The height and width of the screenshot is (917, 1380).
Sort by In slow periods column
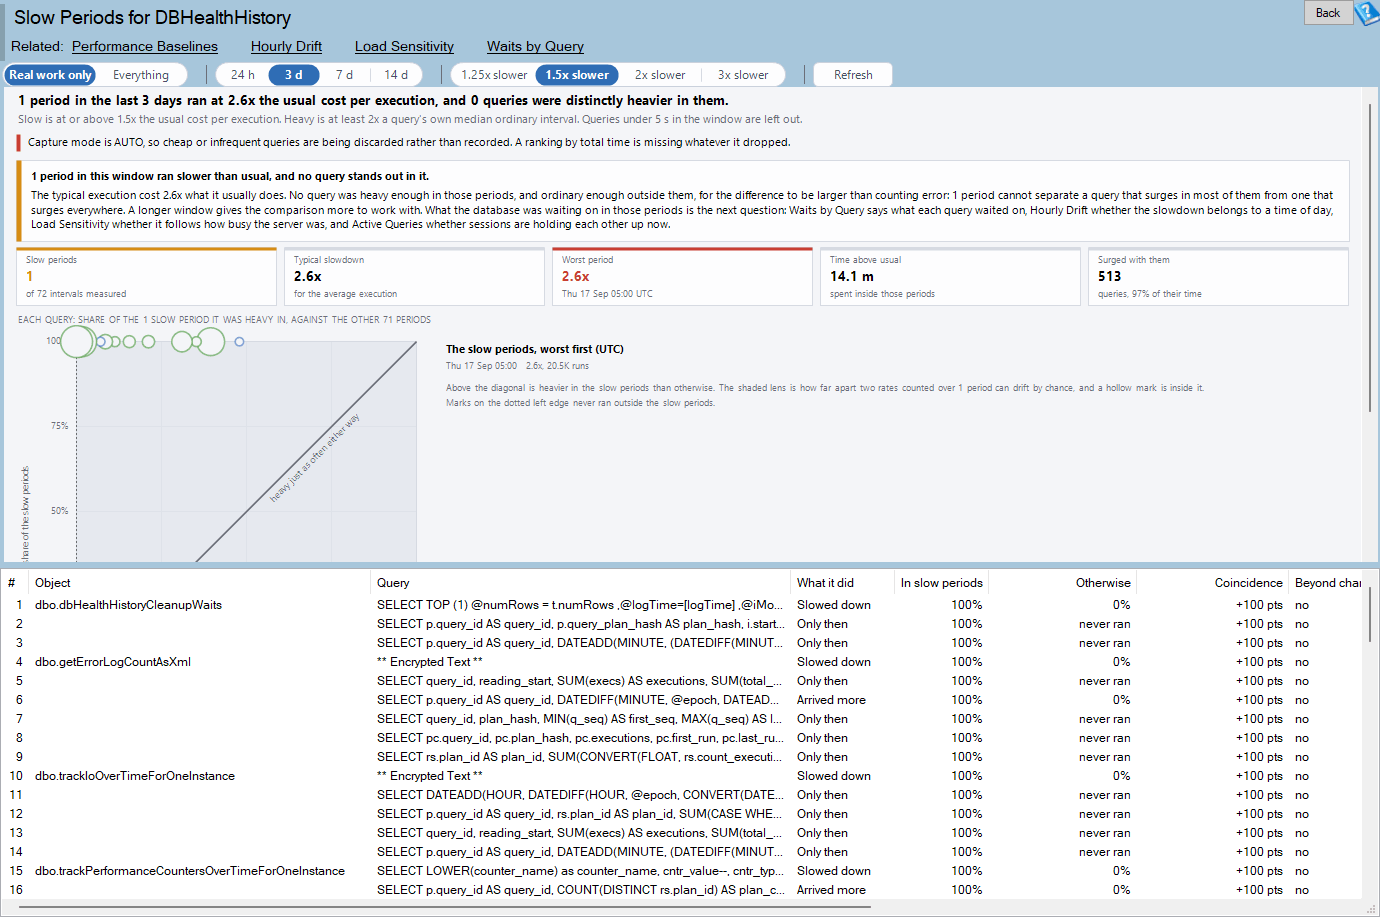(941, 583)
